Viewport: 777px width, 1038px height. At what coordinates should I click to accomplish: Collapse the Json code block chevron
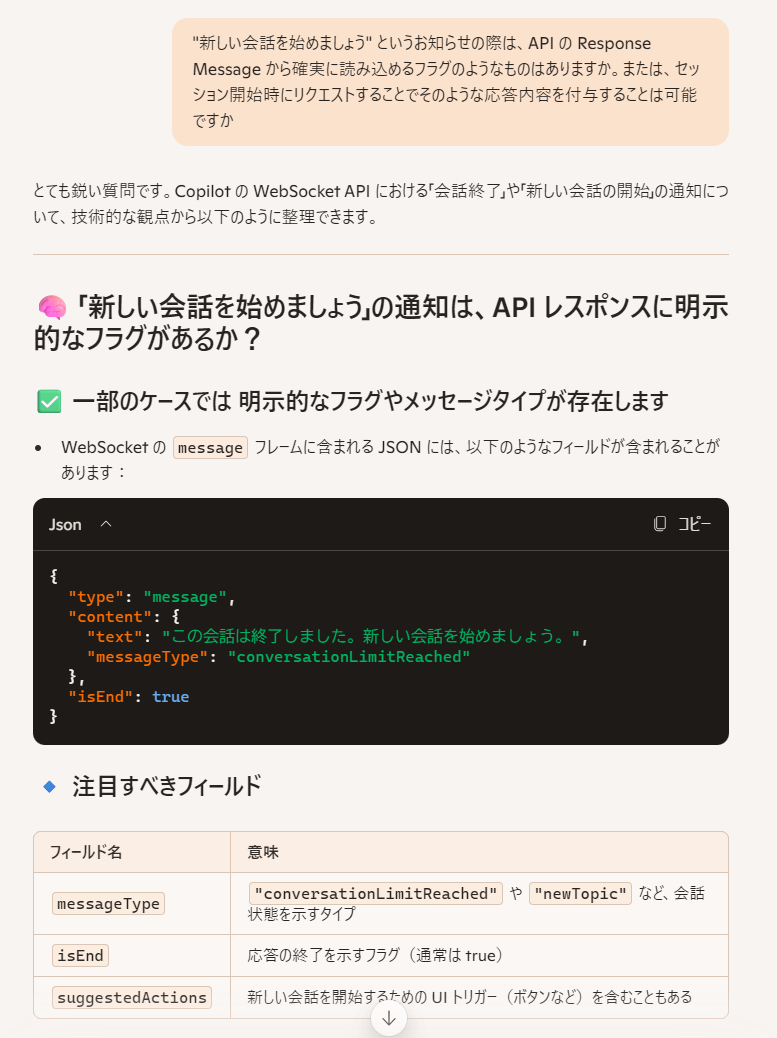[106, 524]
